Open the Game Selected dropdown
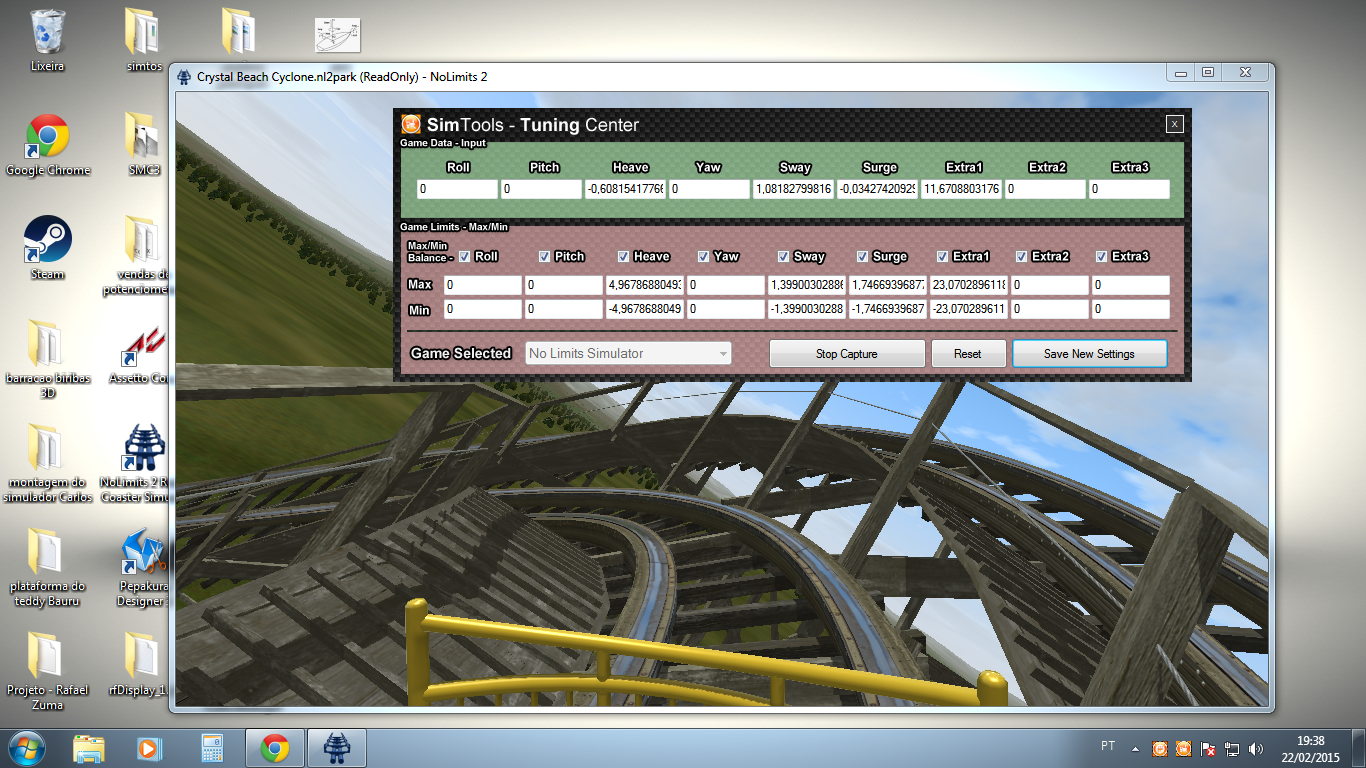 [x=628, y=353]
